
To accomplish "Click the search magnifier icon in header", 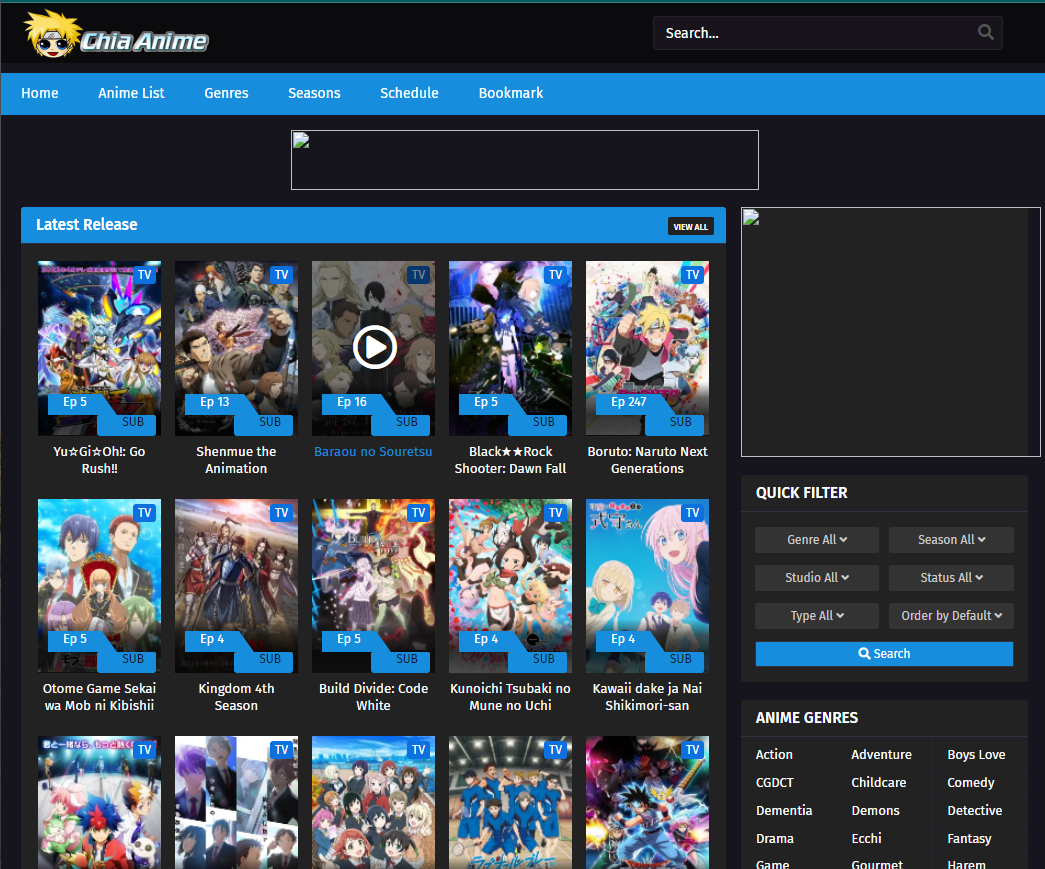I will point(985,32).
